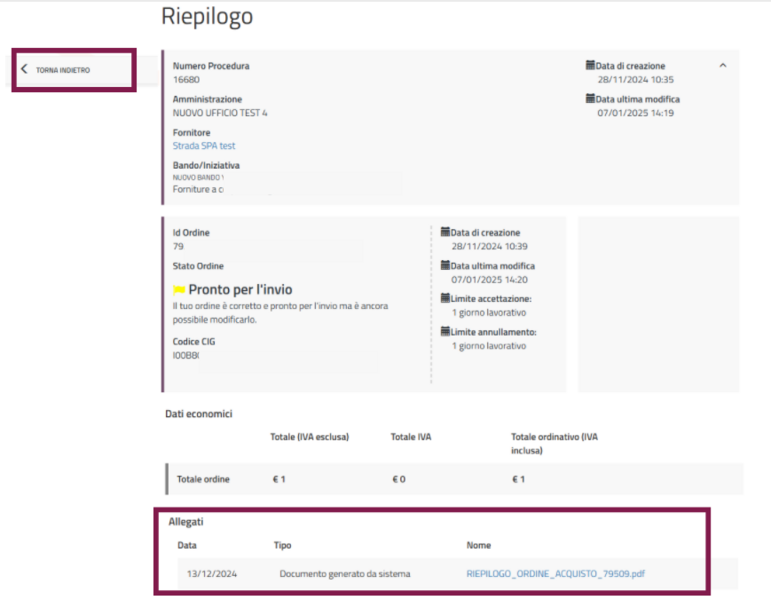The width and height of the screenshot is (771, 600).
Task: Click the Riepilogo page heading
Action: (207, 17)
